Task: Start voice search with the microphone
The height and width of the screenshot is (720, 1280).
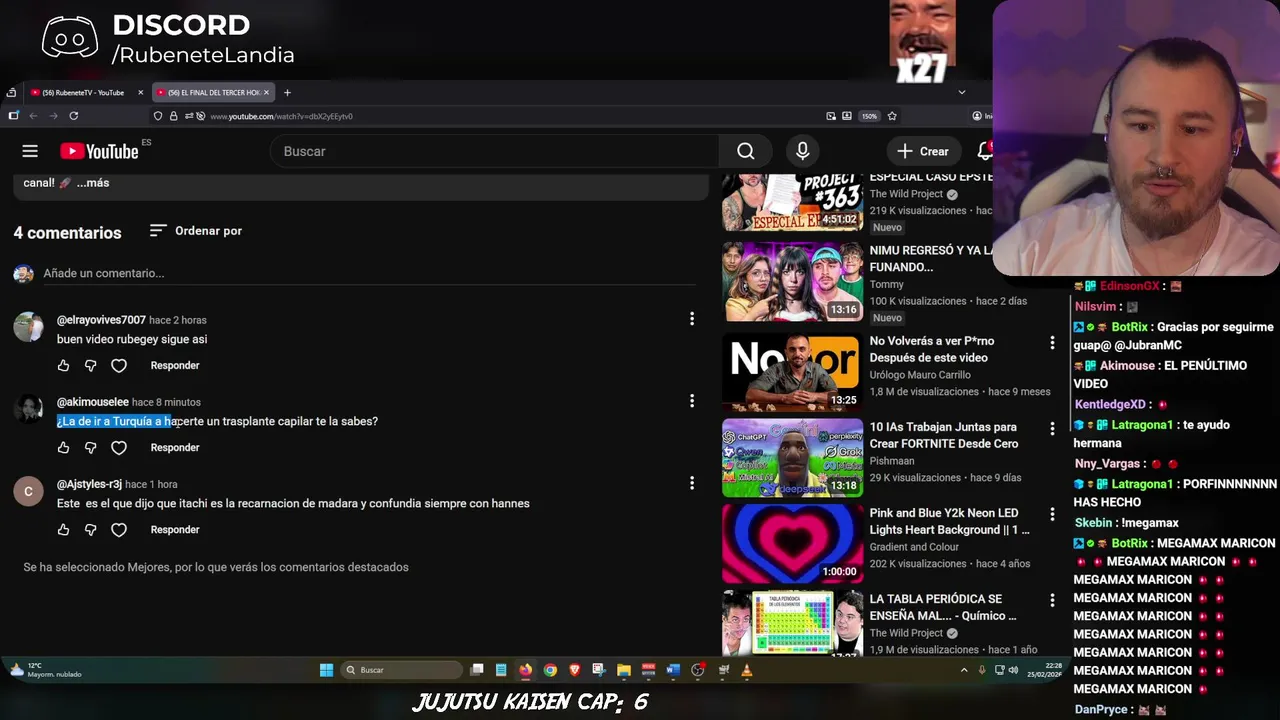Action: (x=802, y=151)
